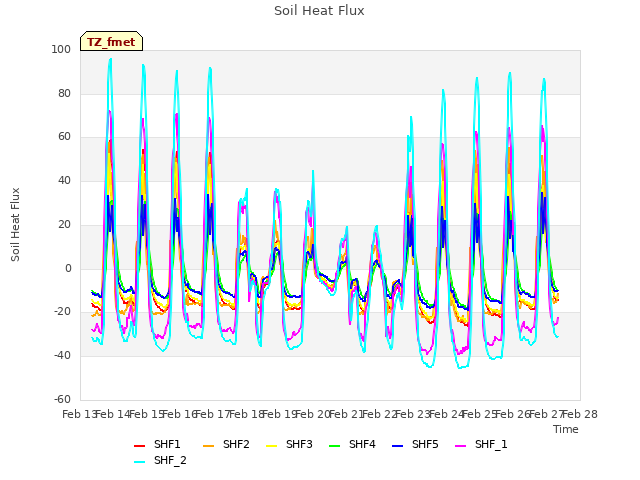Click the -40 y-axis tick label
Image resolution: width=640 pixels, height=480 pixels.
pos(62,356)
